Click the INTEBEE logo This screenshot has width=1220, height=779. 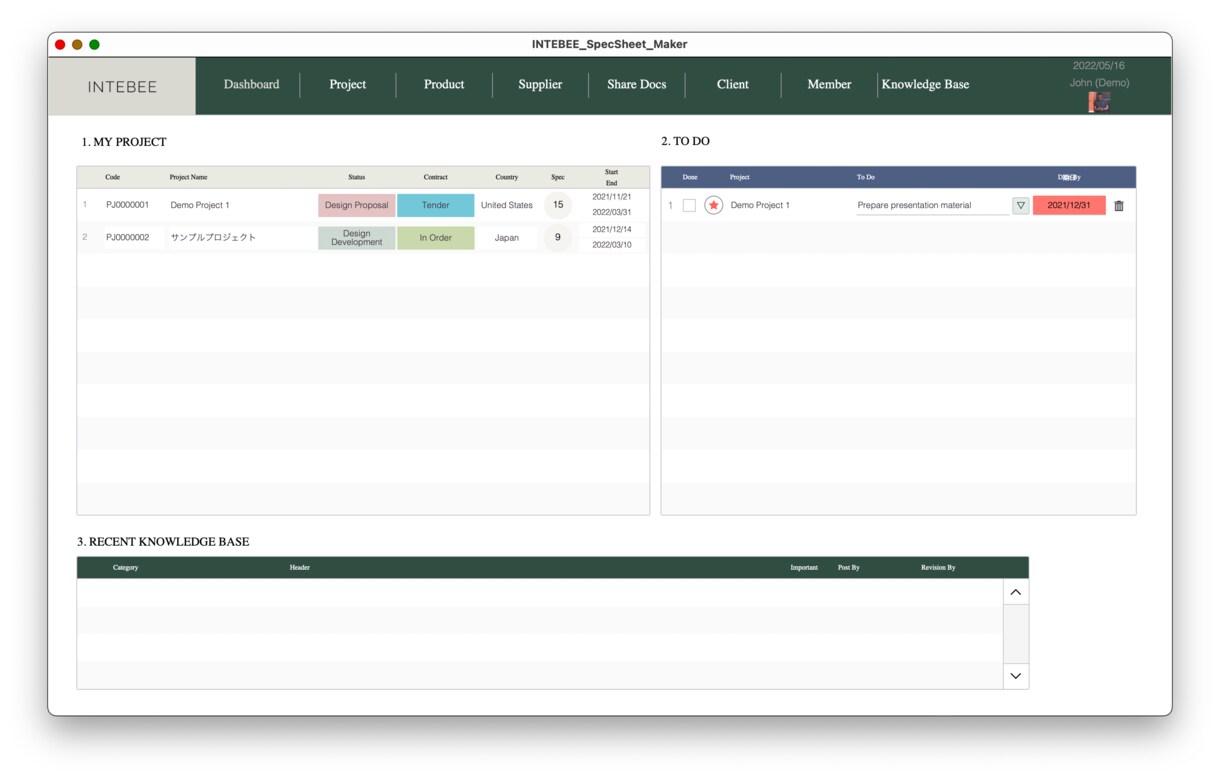point(122,86)
